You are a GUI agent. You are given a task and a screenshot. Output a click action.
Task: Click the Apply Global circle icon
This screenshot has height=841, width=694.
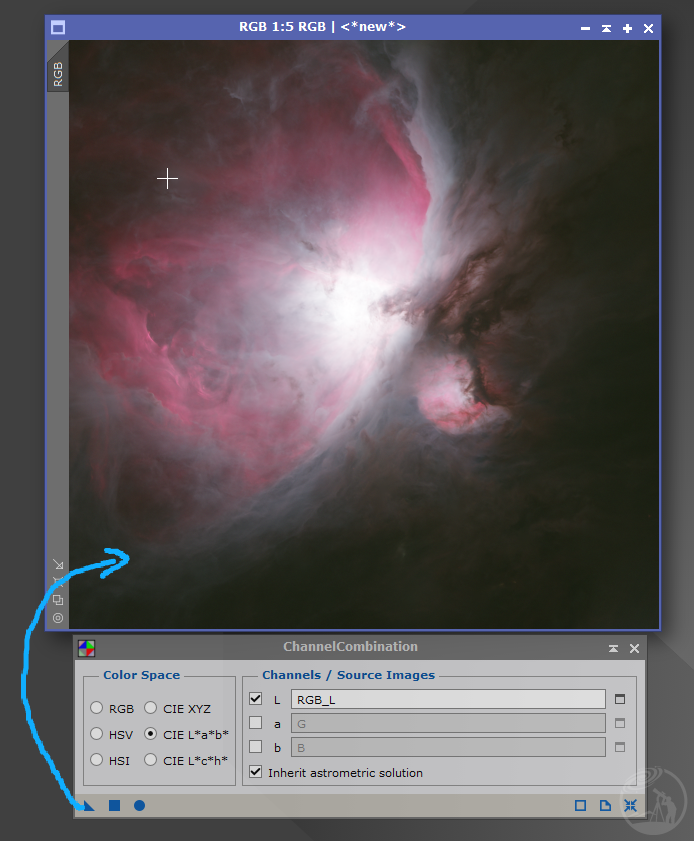139,805
